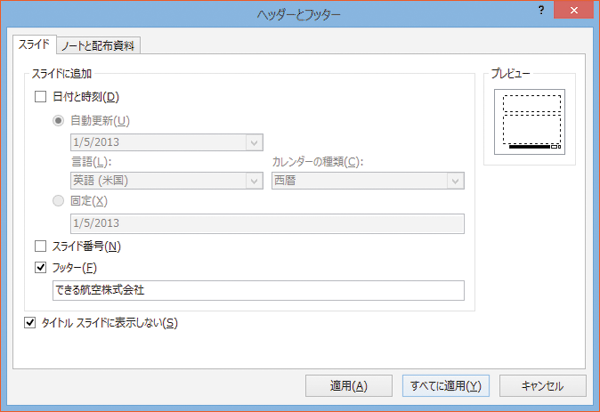Click the slide preview thumbnail
This screenshot has width=600, height=412.
(x=530, y=122)
